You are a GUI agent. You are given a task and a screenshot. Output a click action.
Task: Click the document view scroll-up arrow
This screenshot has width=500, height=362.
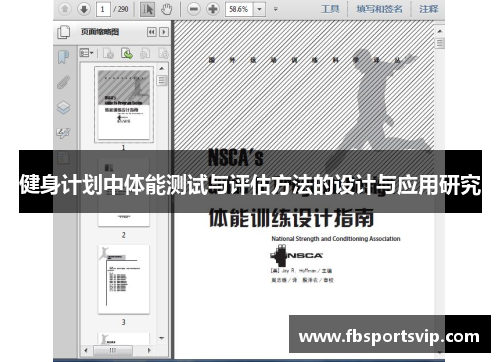click(x=440, y=31)
